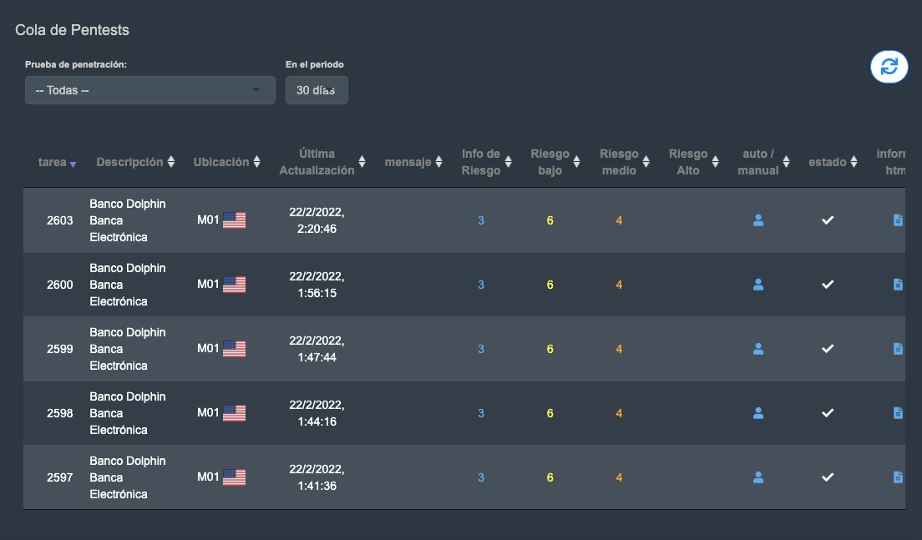The width and height of the screenshot is (922, 540).
Task: Click Info de Riesgo value 3 for task 2598
Action: [x=481, y=413]
